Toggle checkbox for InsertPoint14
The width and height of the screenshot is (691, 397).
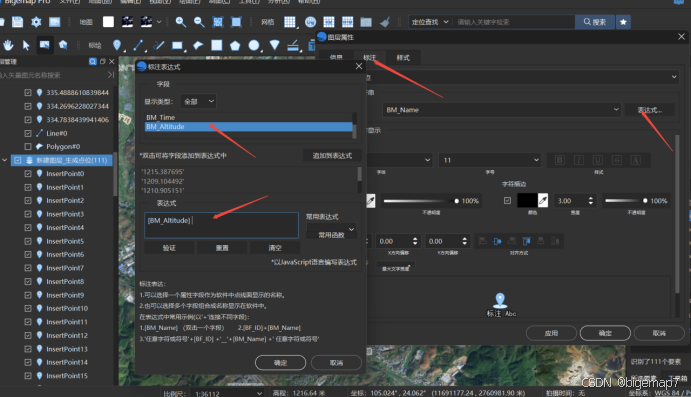[28, 362]
